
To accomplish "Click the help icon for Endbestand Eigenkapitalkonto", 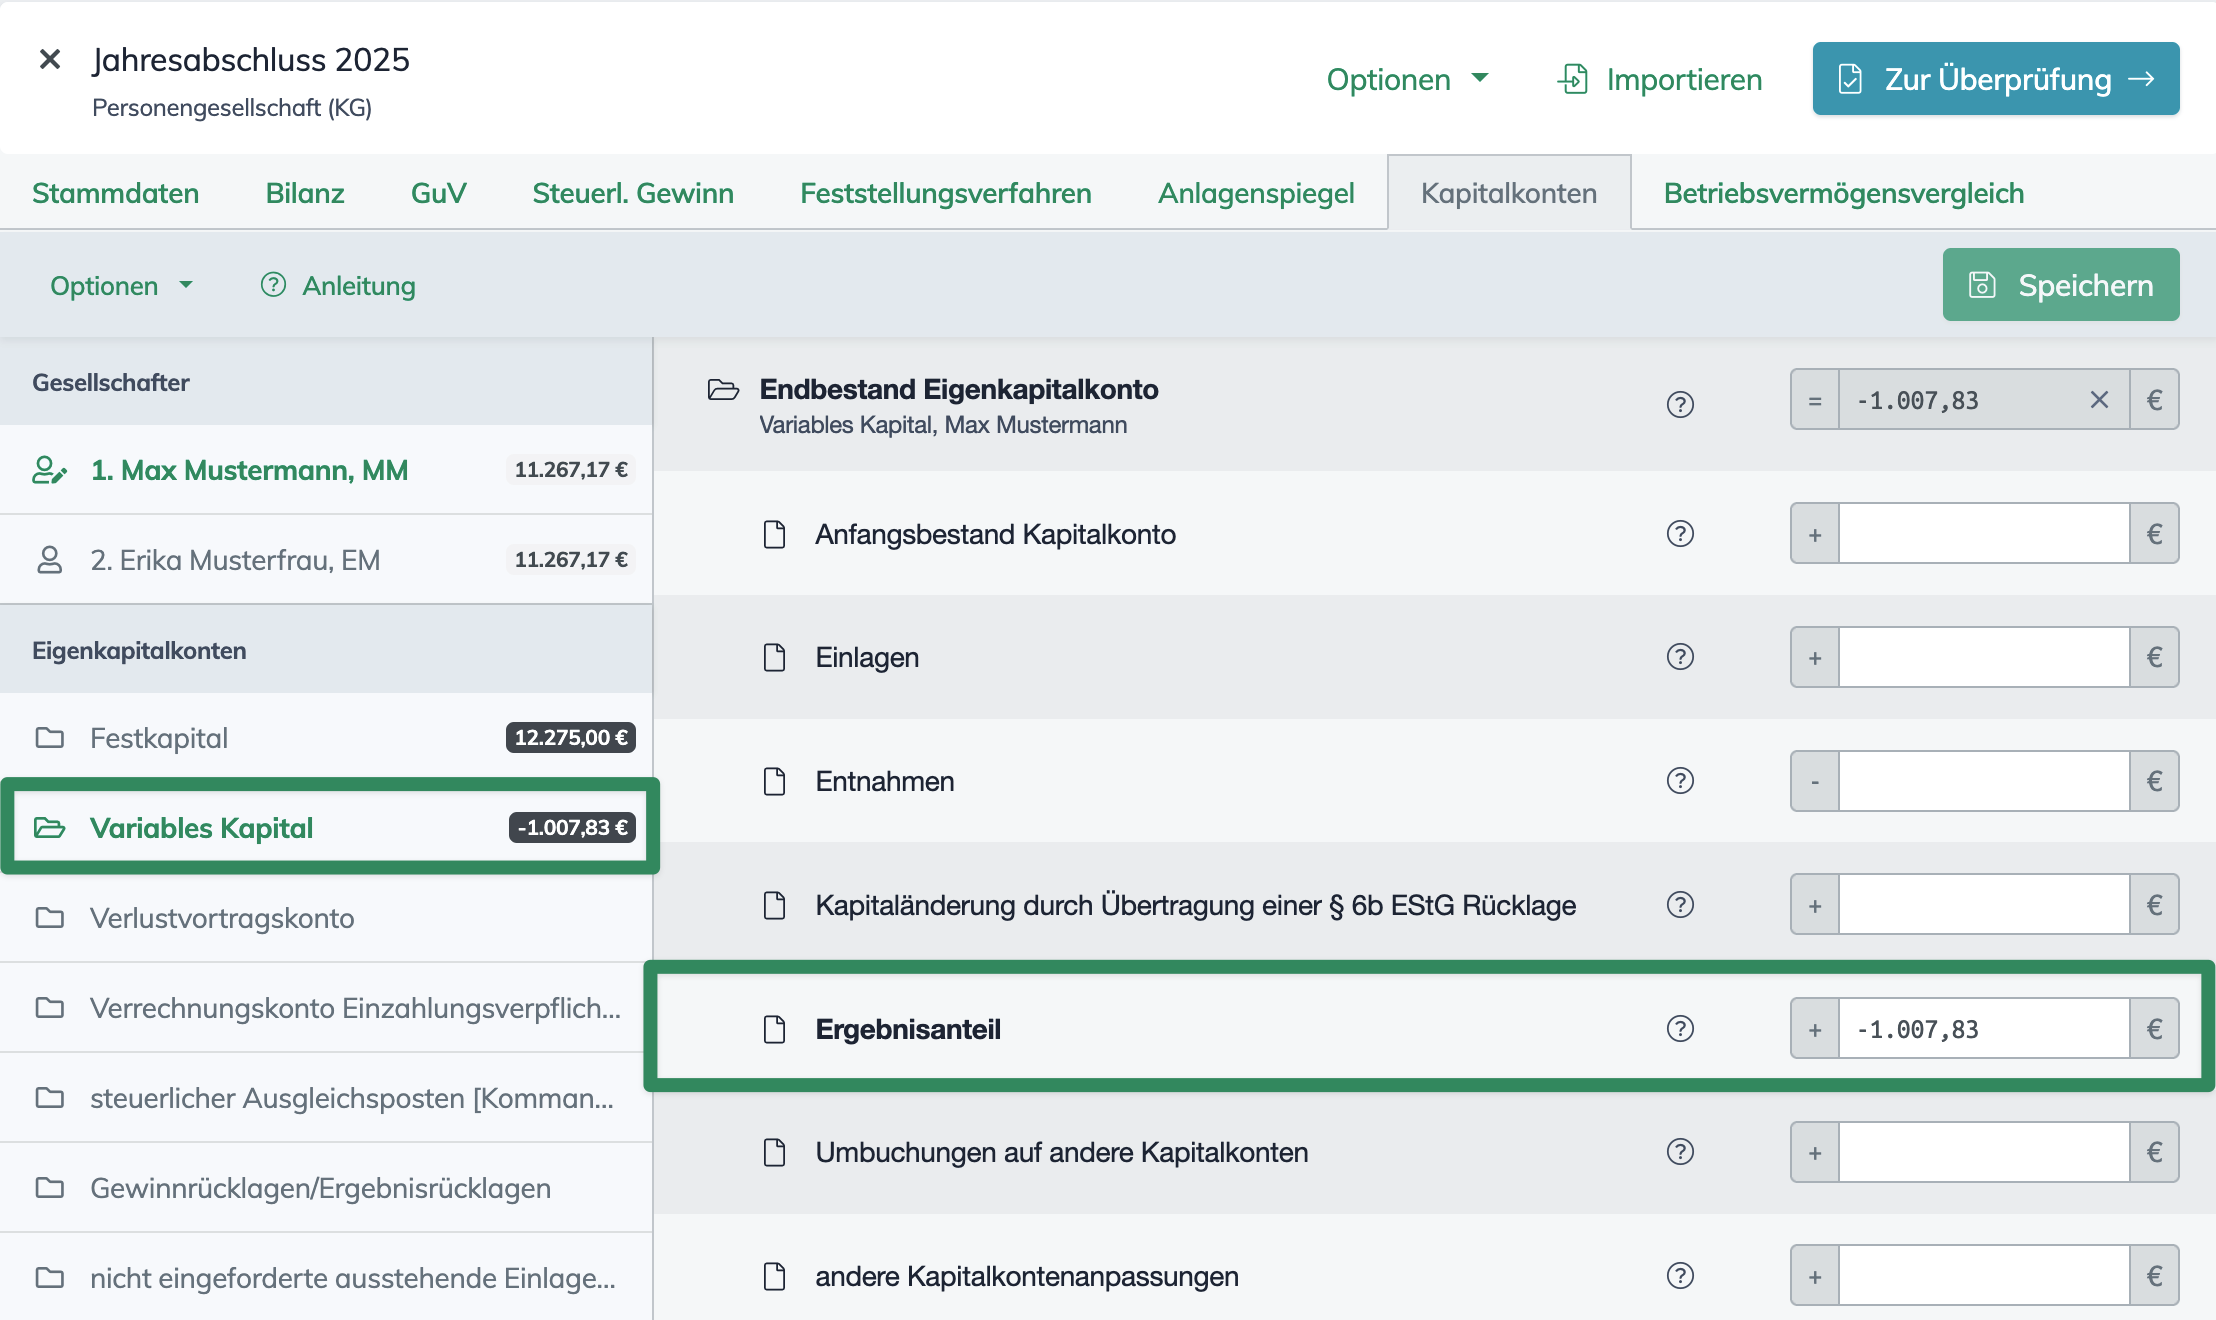I will click(x=1680, y=405).
